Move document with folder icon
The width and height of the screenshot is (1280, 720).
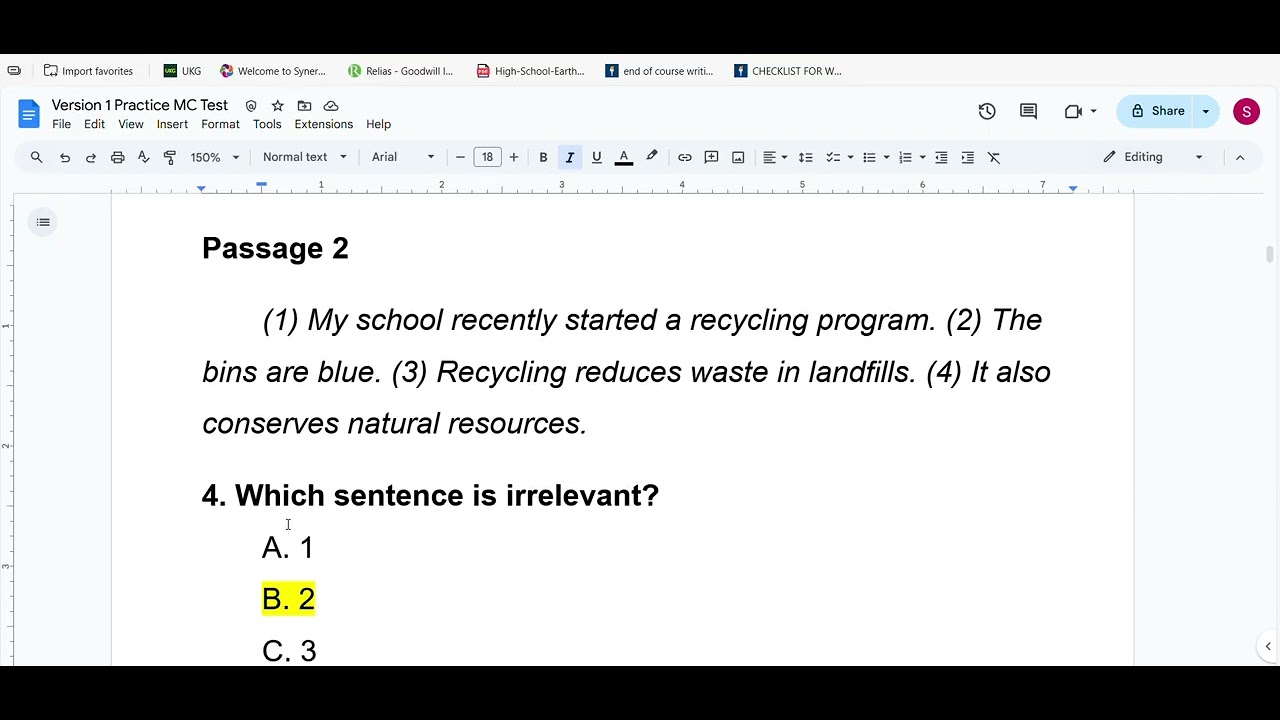(x=304, y=105)
